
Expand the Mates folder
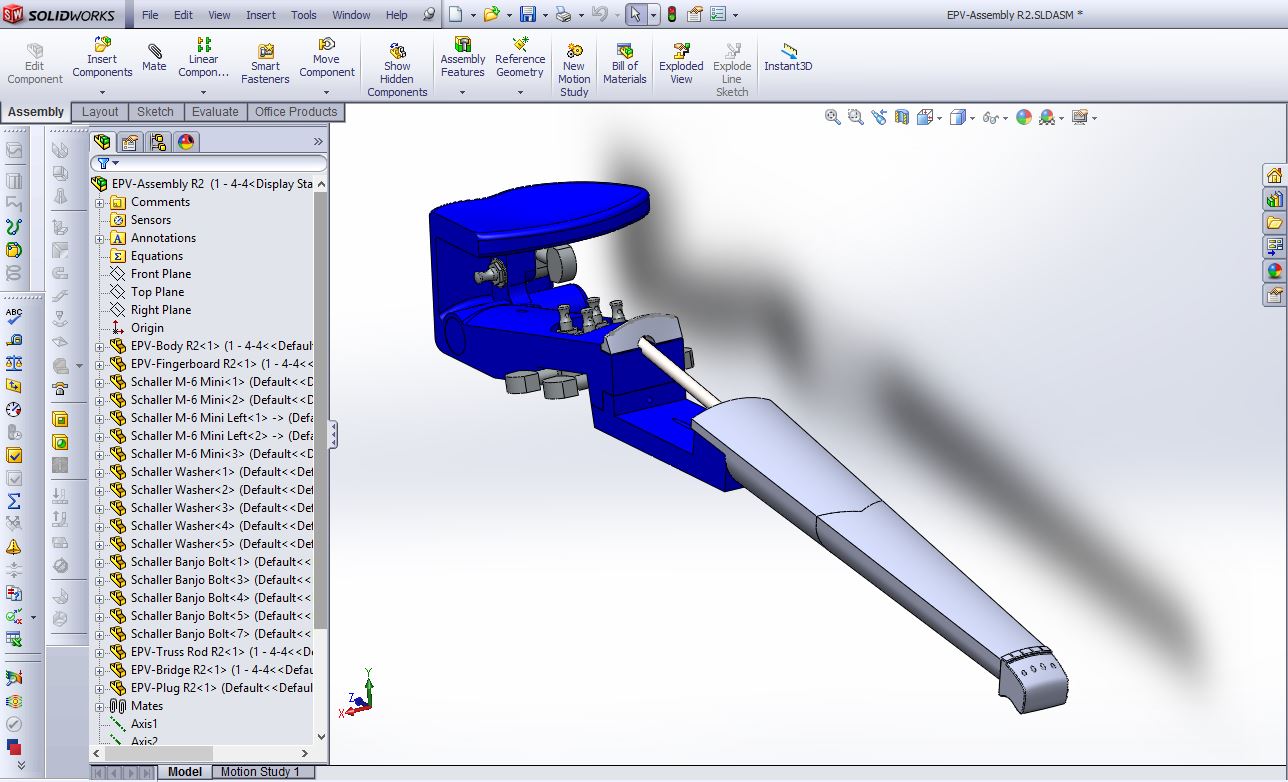(99, 706)
